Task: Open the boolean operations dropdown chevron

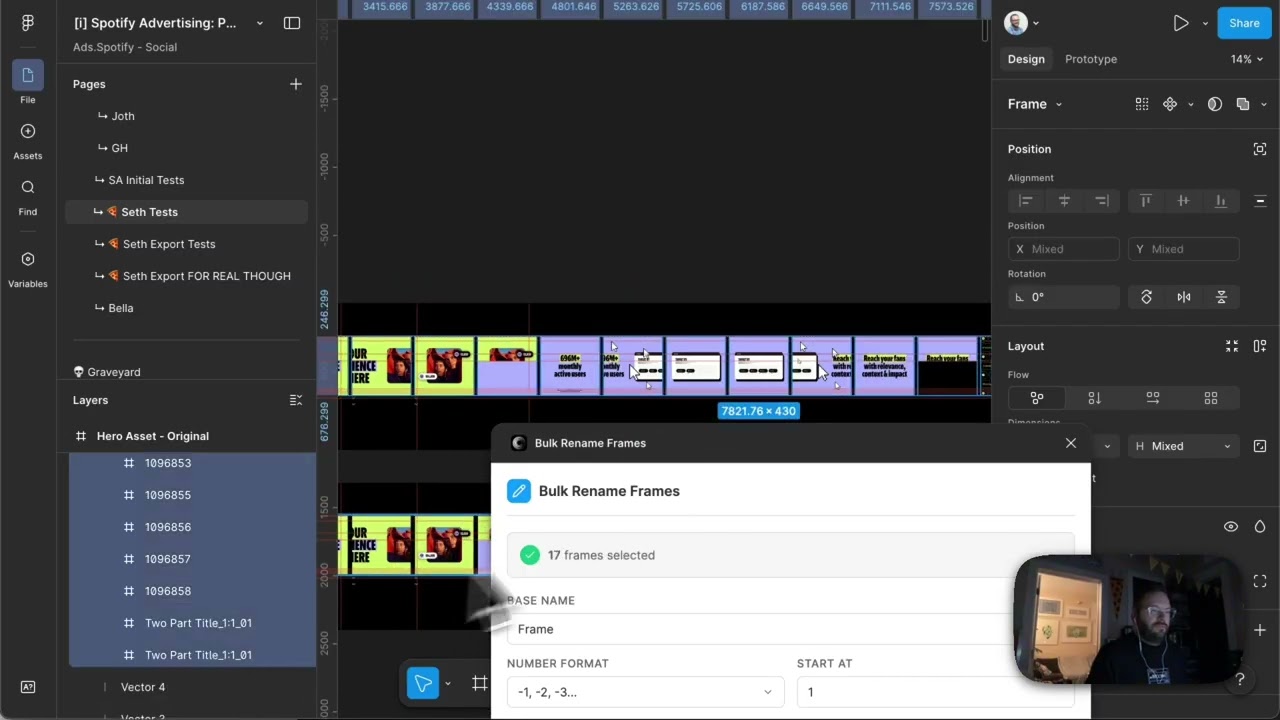Action: 1264,104
